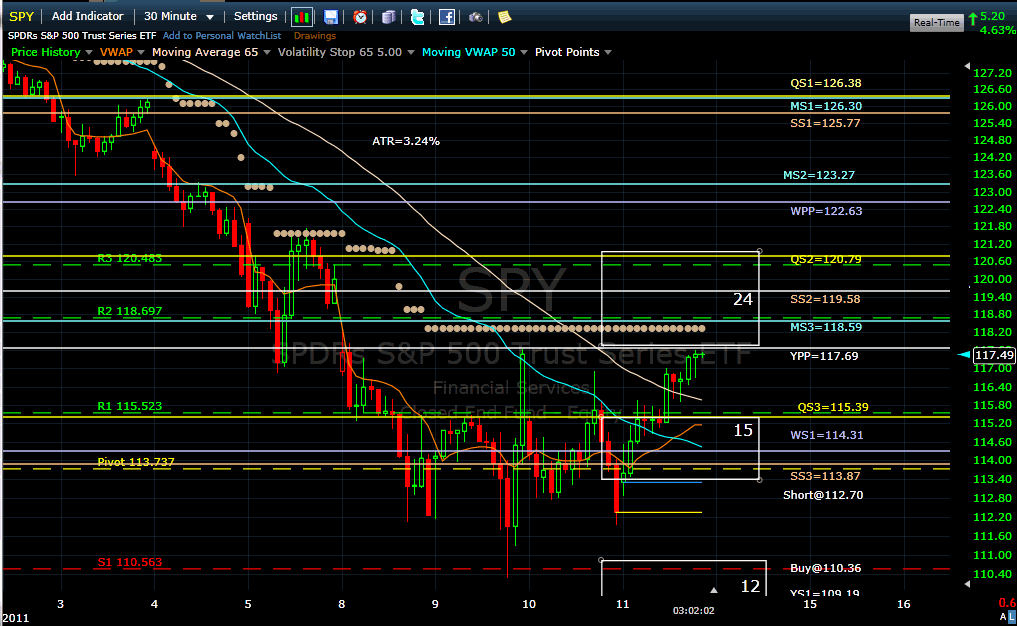The width and height of the screenshot is (1017, 626).
Task: Click the MS2=123.27 pivot label
Action: pyautogui.click(x=819, y=175)
